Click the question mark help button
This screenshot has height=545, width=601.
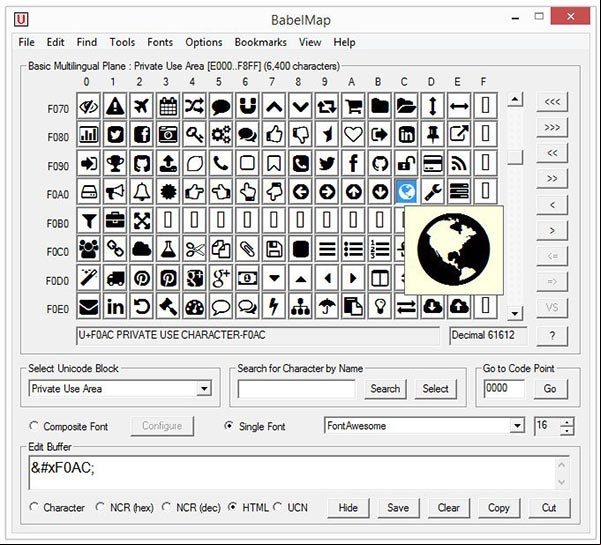552,336
